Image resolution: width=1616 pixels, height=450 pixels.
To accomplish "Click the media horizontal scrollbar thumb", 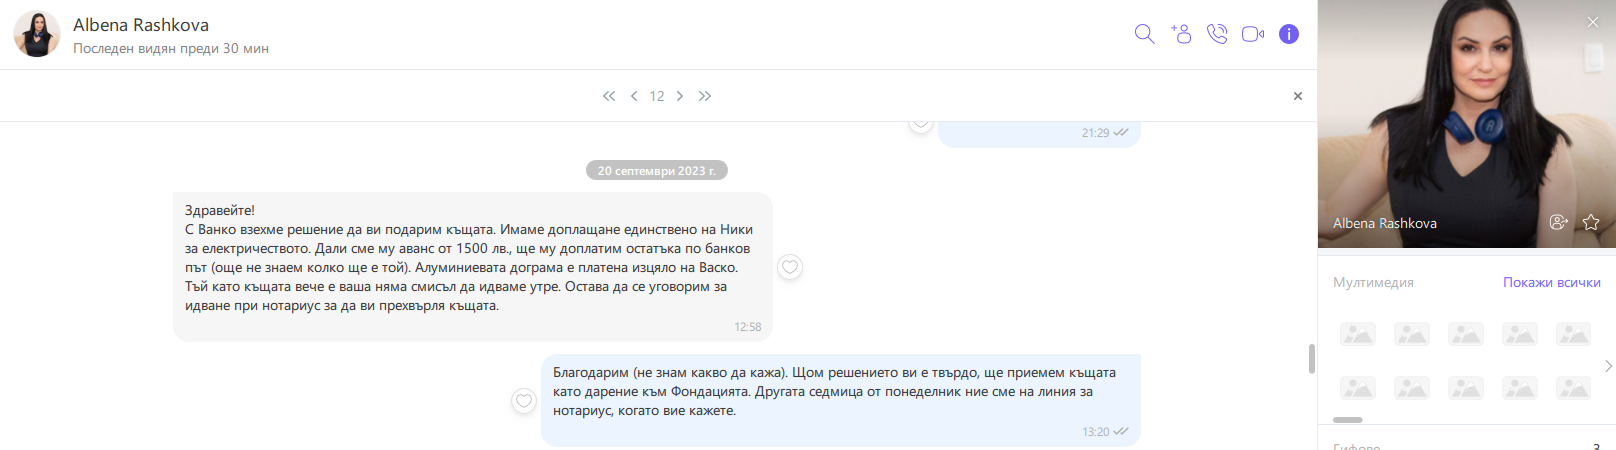I will pyautogui.click(x=1348, y=420).
